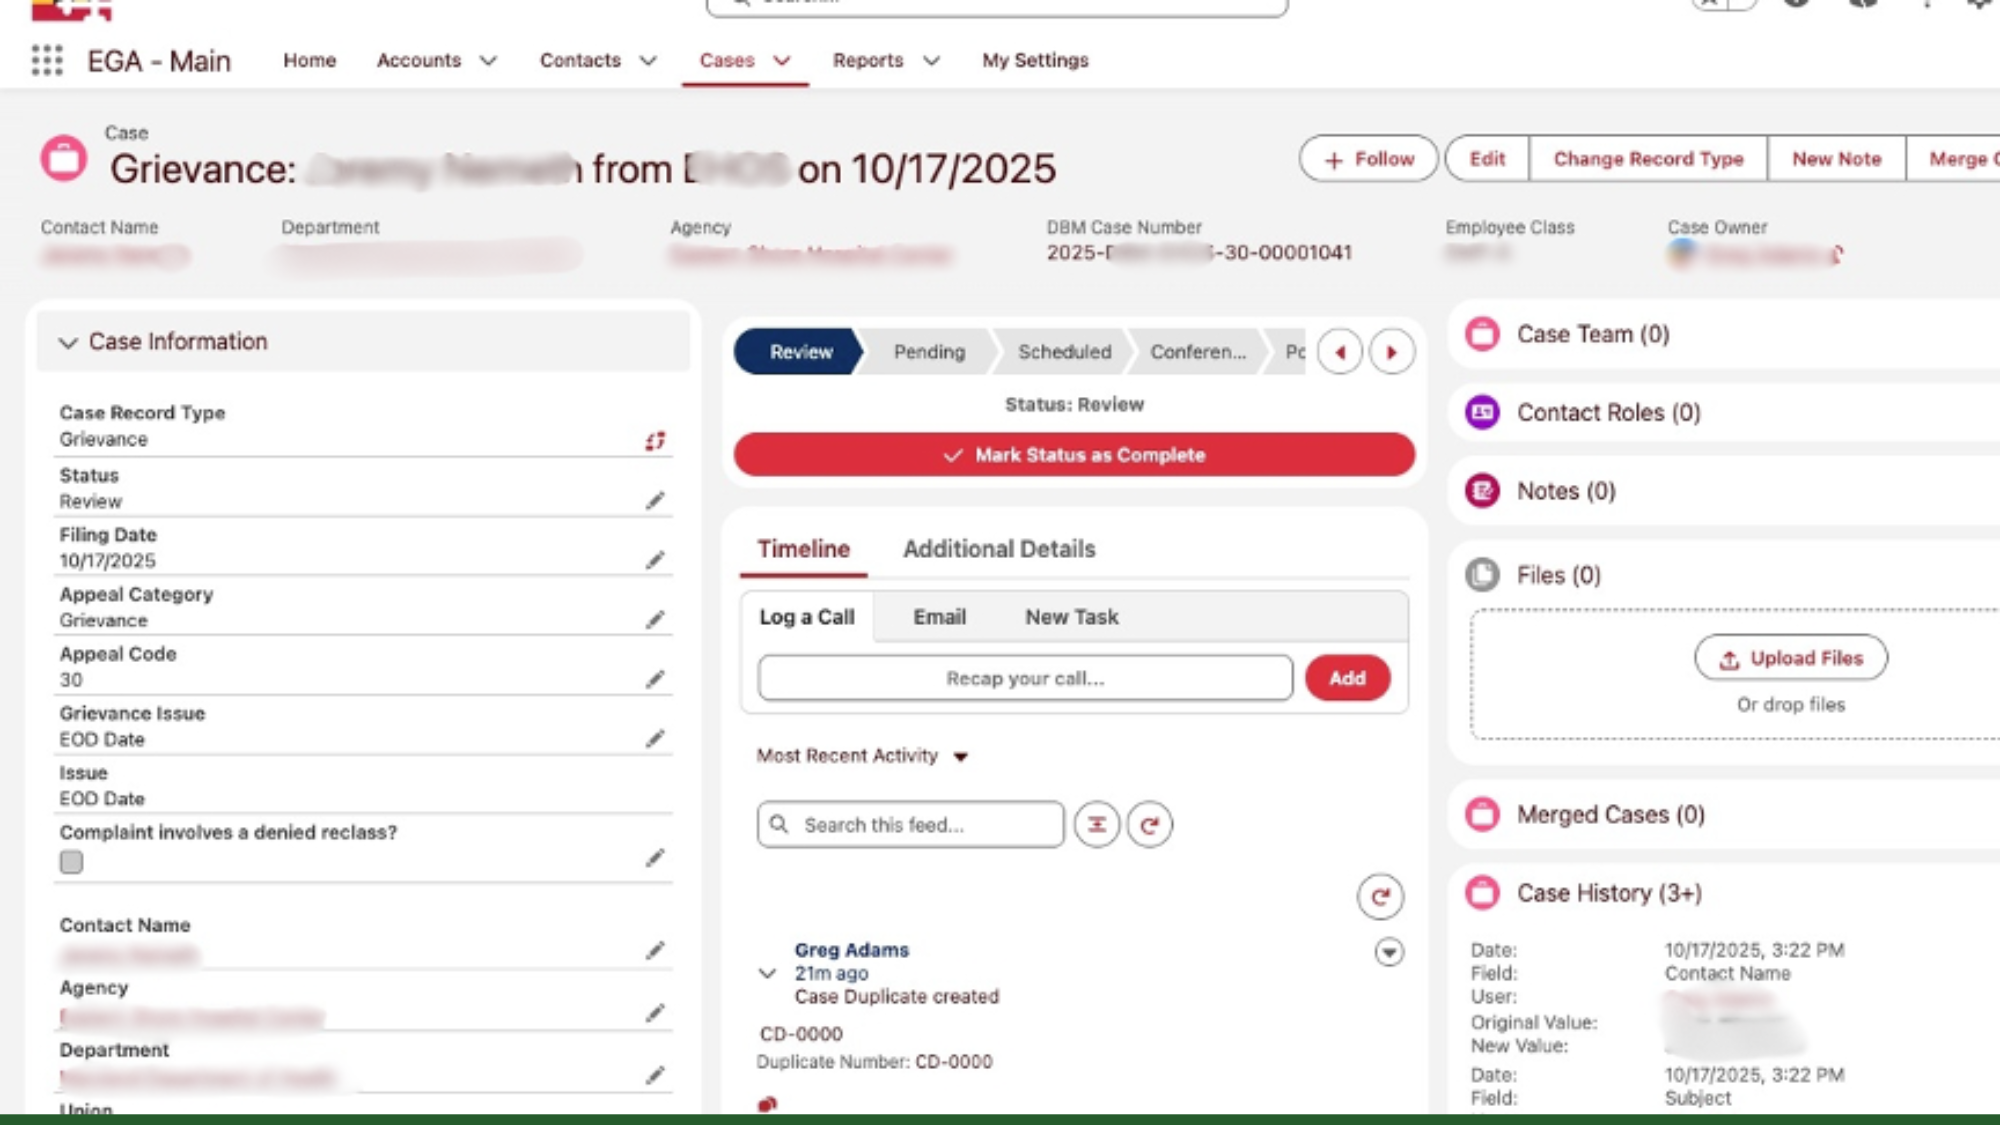The image size is (2000, 1125).
Task: Edit Status field with pencil icon
Action: (x=655, y=500)
